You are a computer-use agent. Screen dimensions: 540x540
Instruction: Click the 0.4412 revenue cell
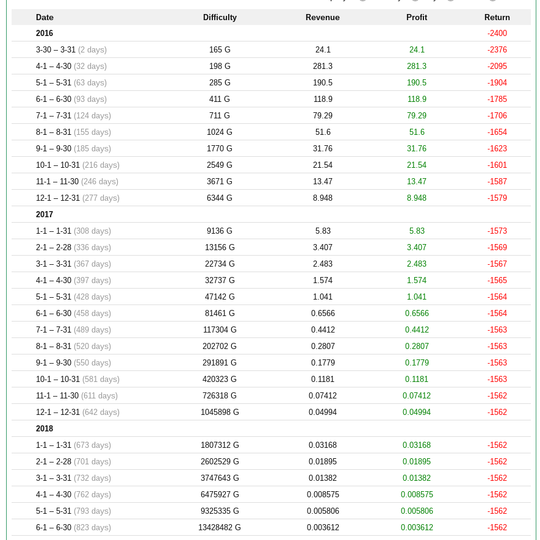(323, 330)
